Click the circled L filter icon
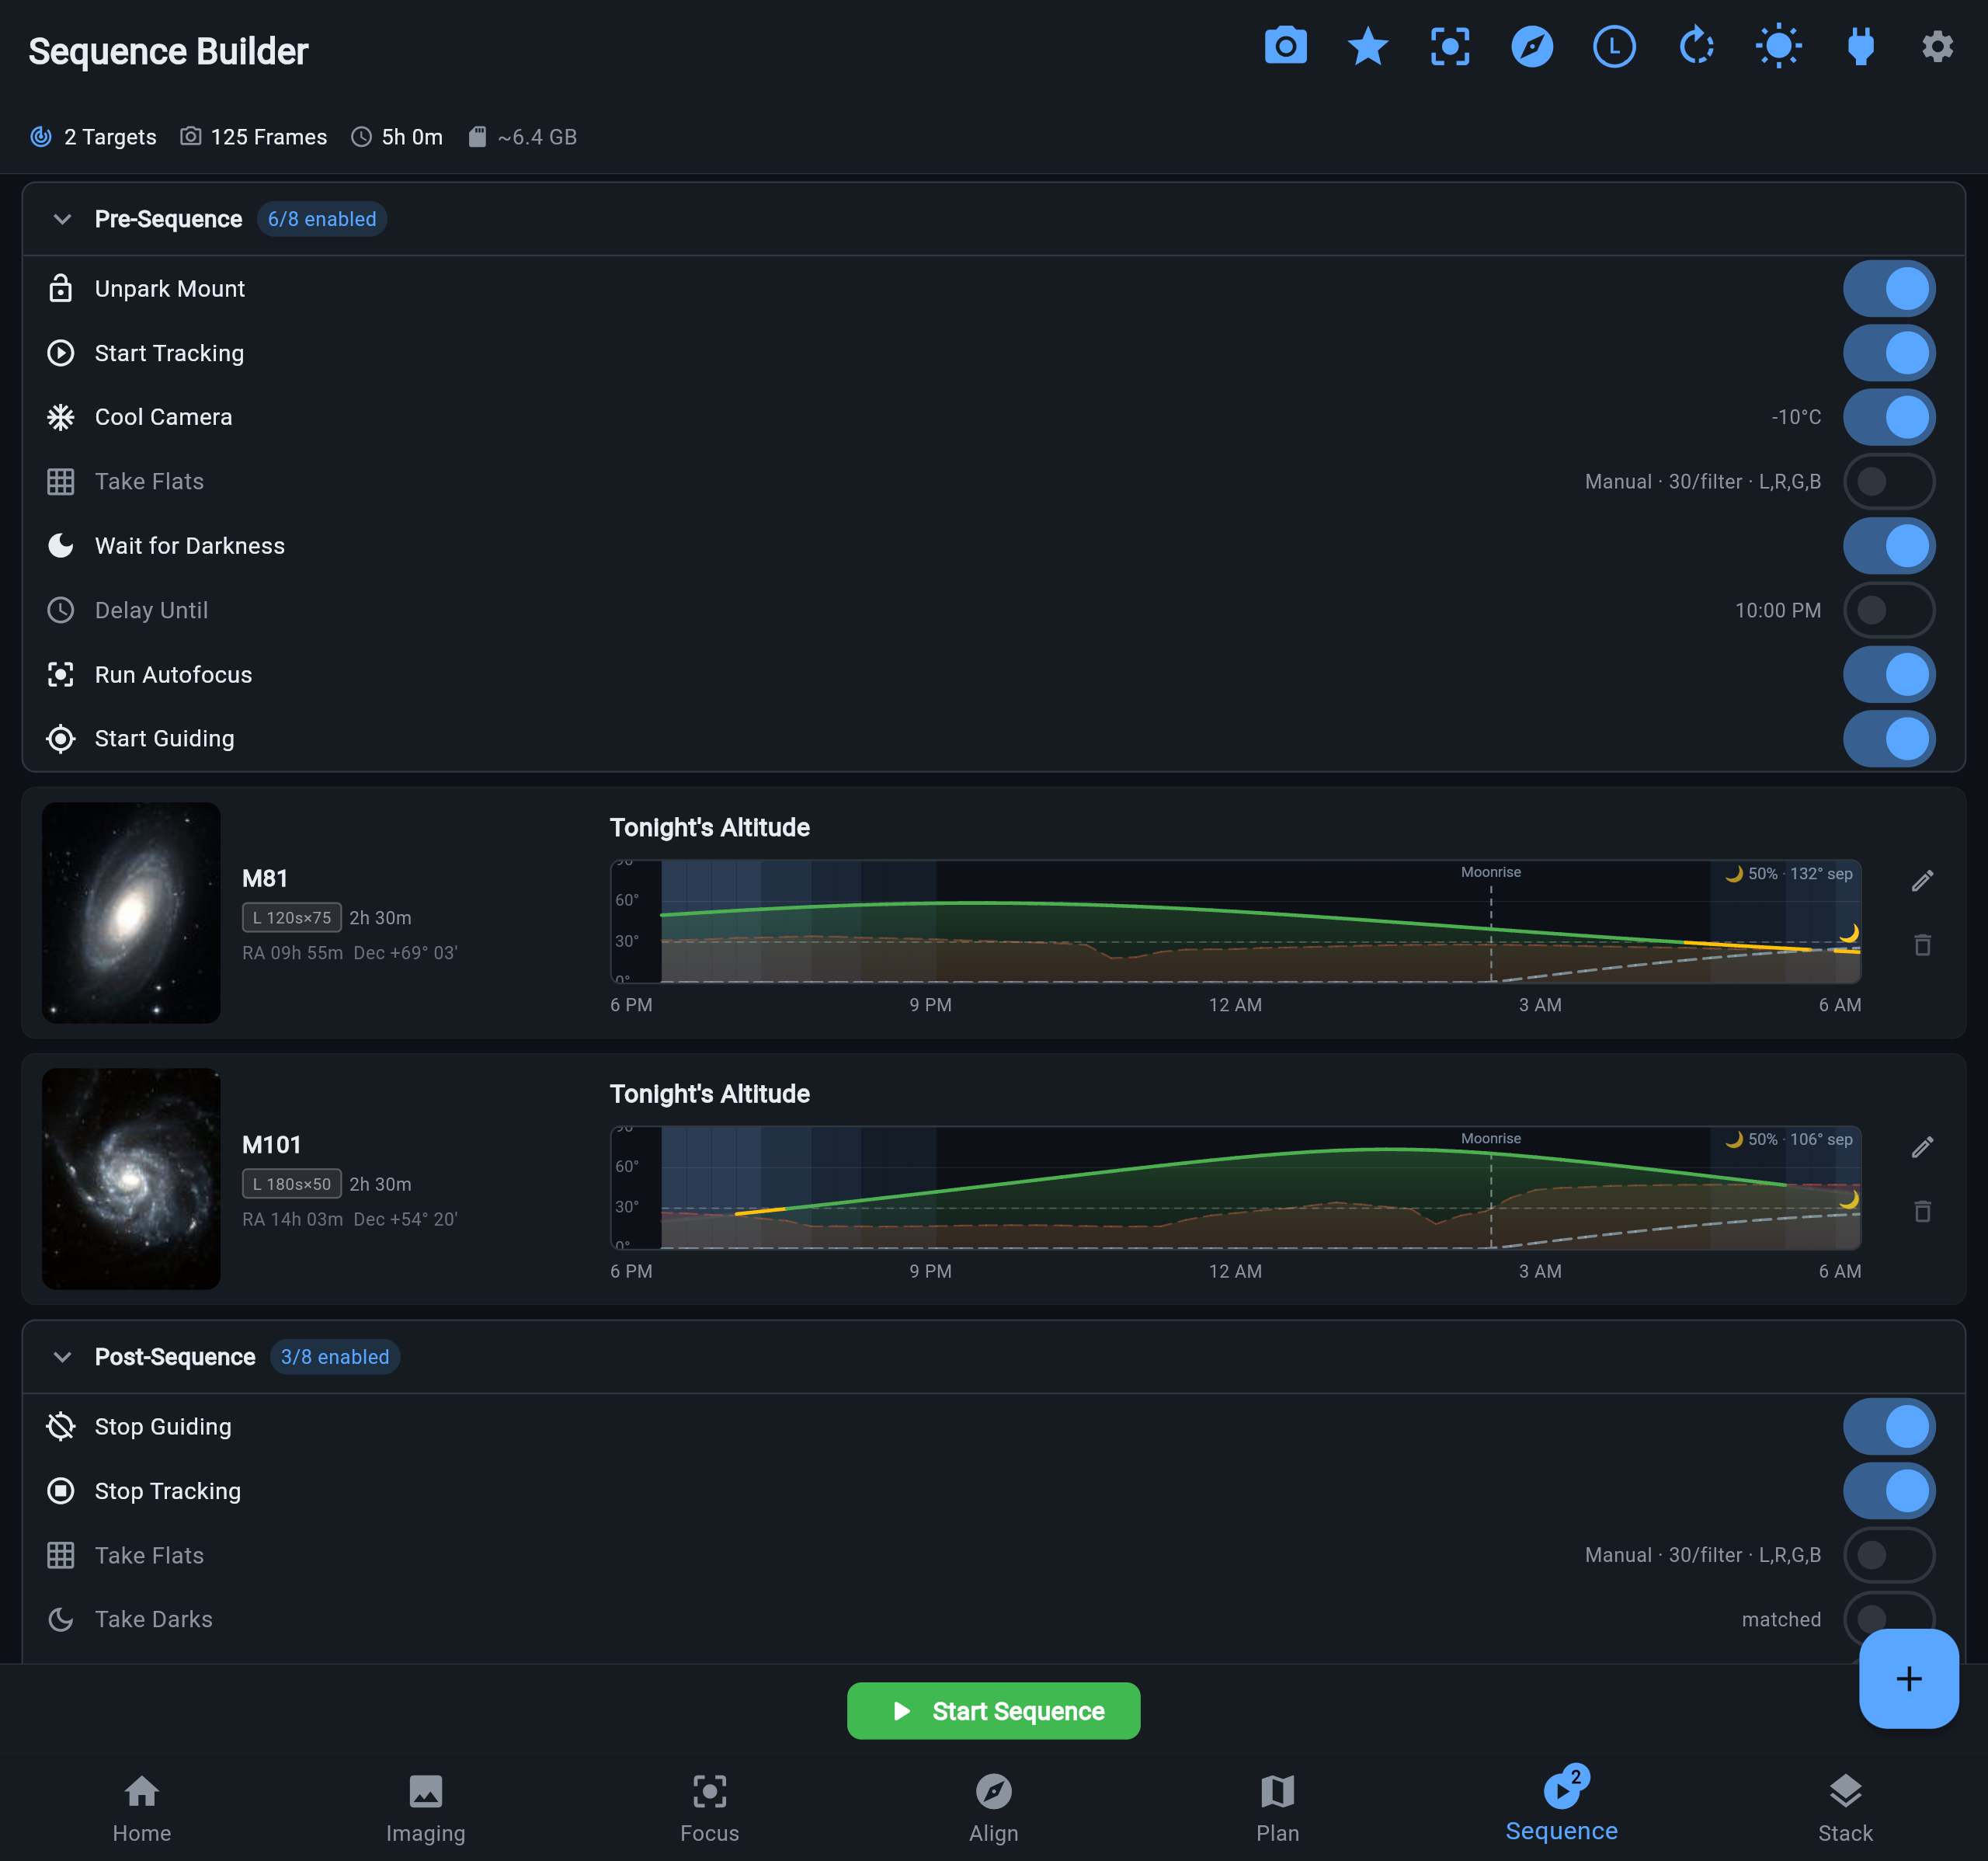The width and height of the screenshot is (1988, 1861). 1614,47
